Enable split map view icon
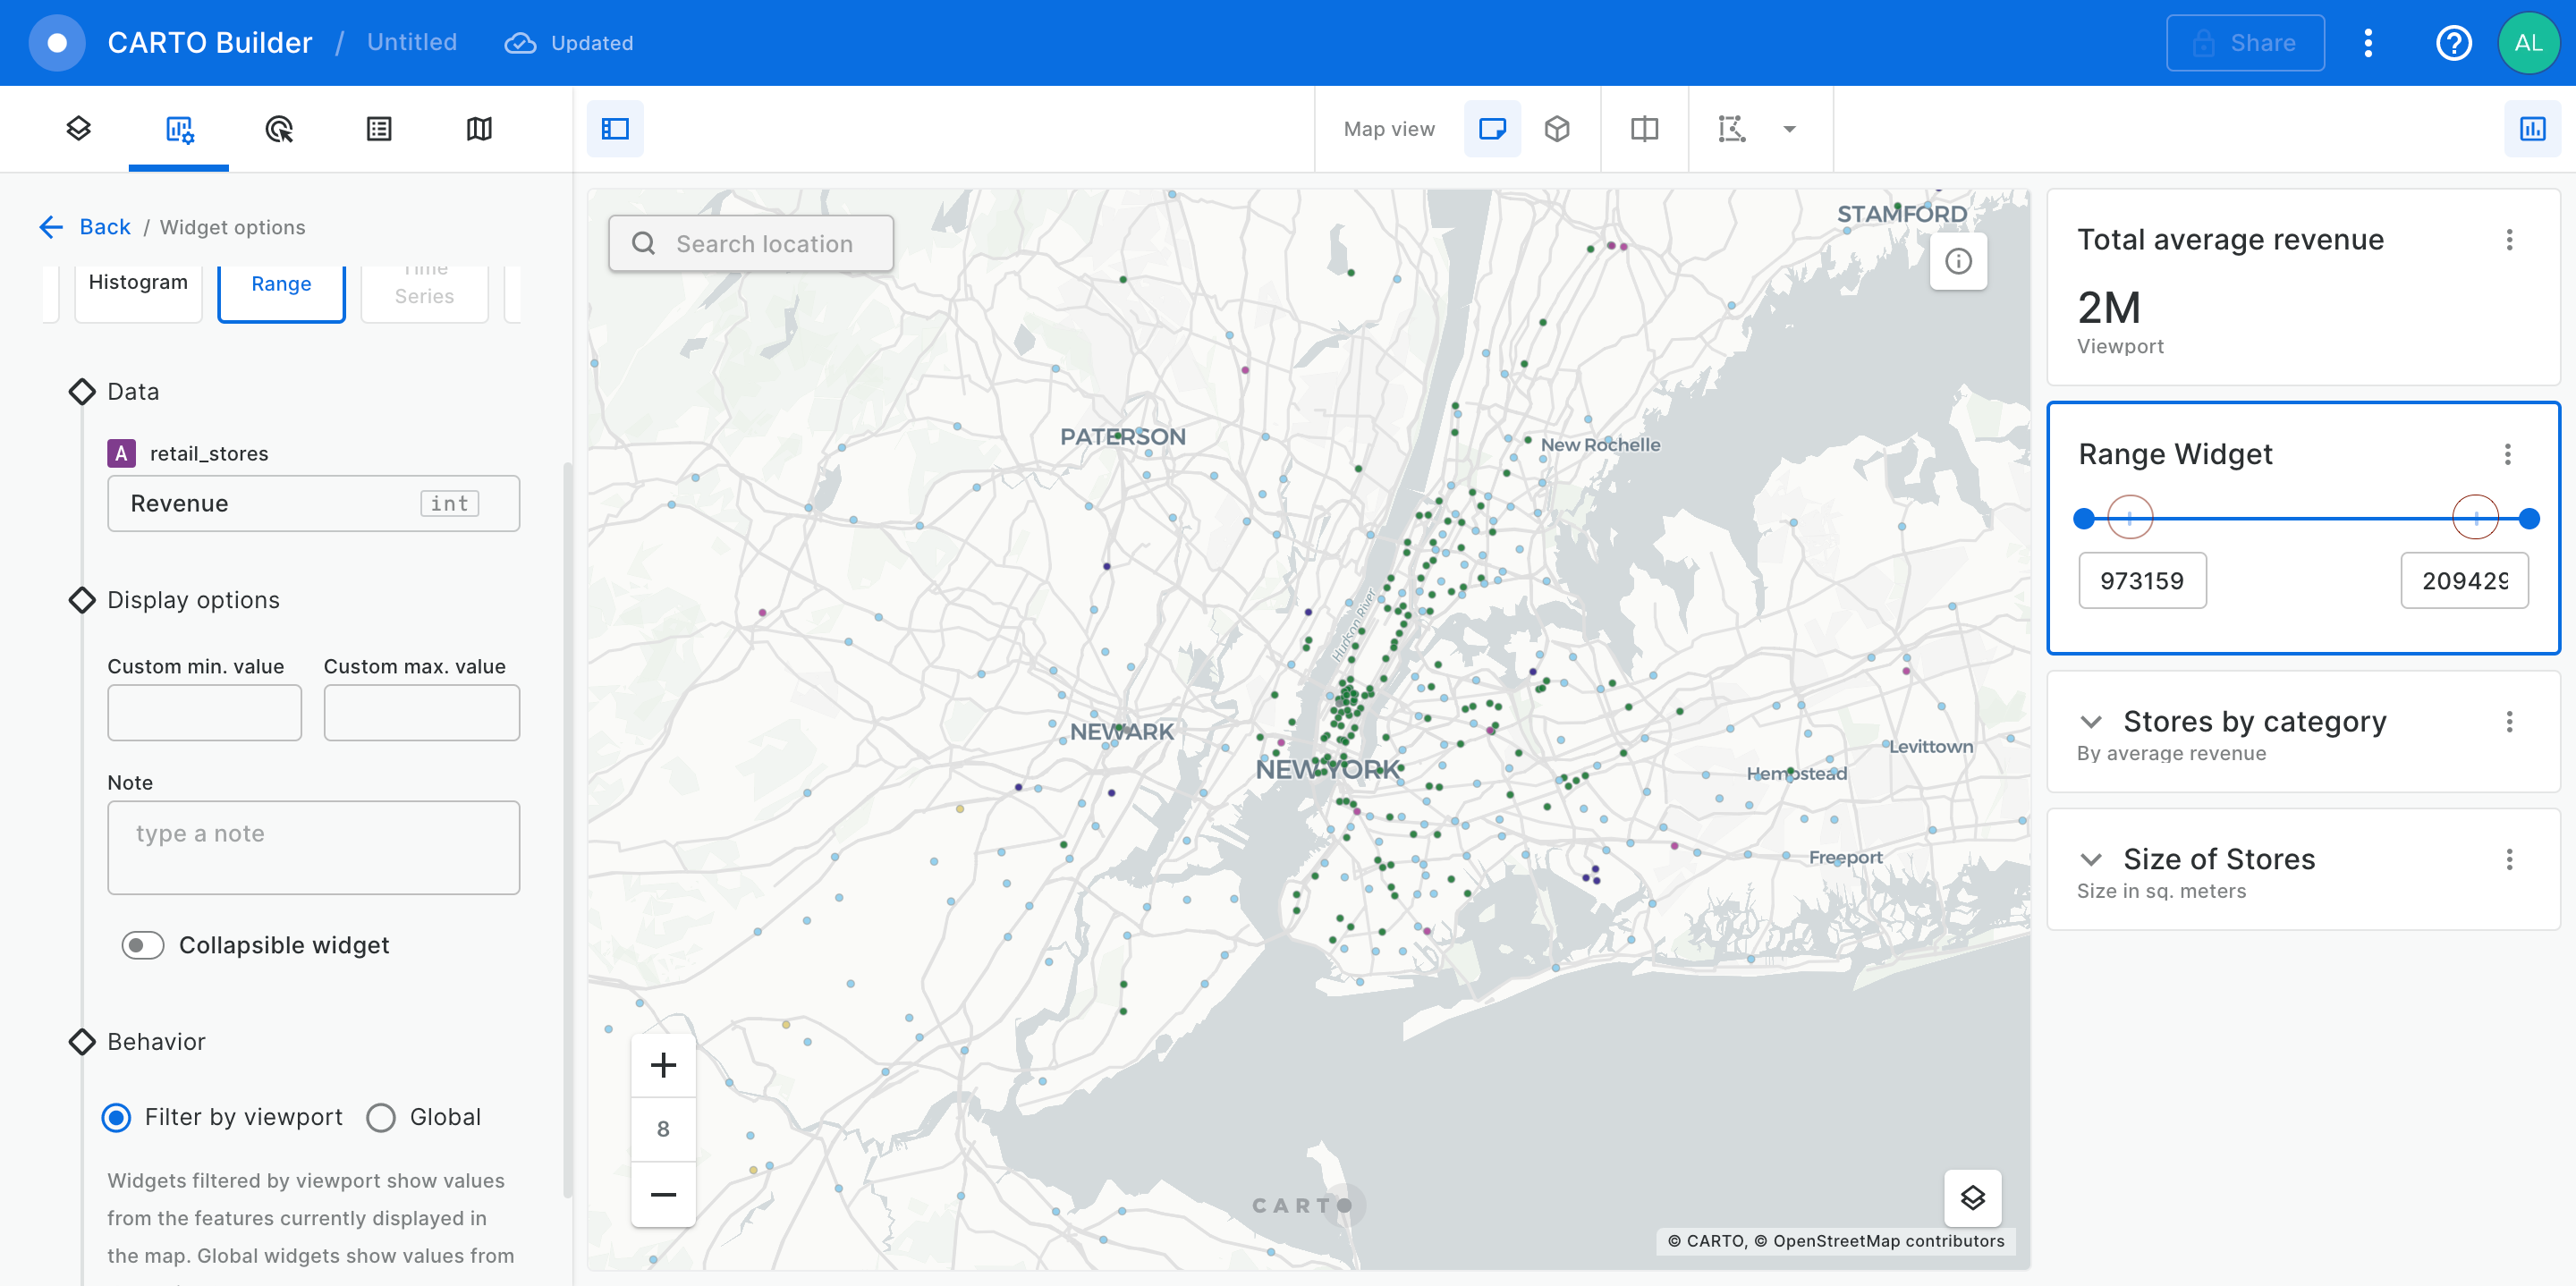This screenshot has width=2576, height=1286. tap(1644, 129)
